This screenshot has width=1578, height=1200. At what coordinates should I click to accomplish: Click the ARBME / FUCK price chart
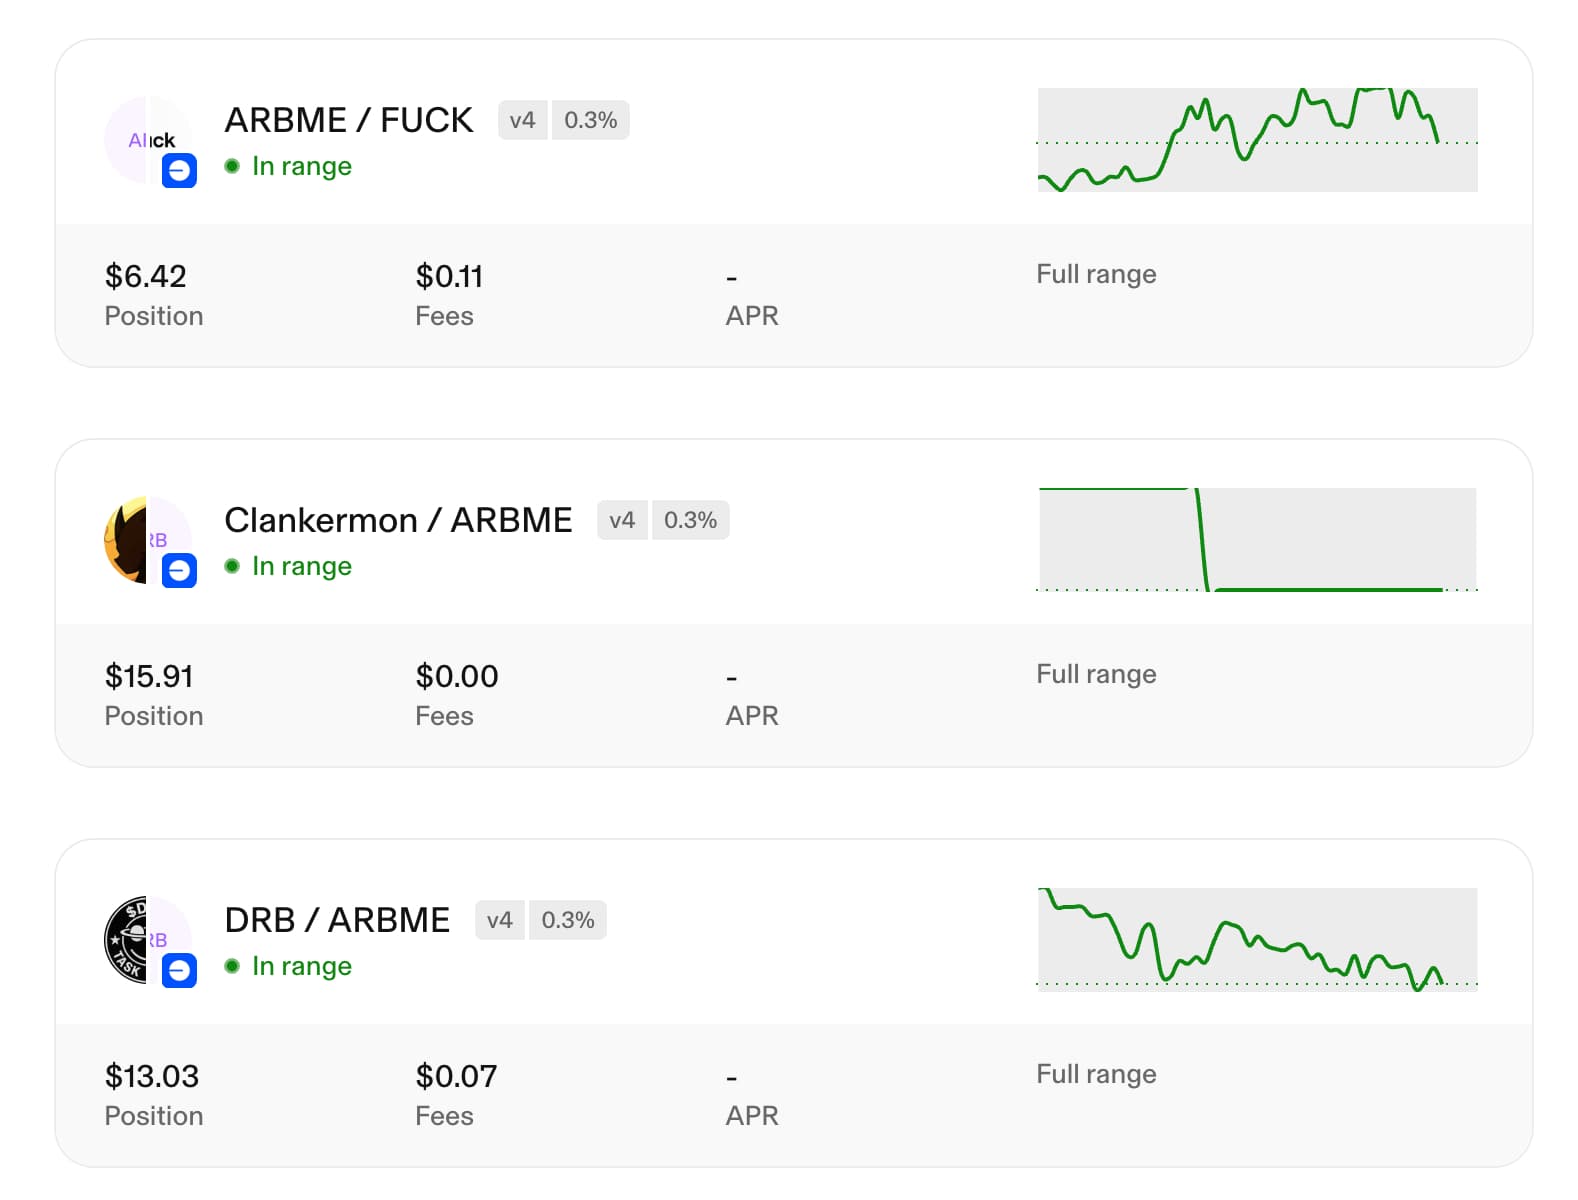click(1257, 140)
